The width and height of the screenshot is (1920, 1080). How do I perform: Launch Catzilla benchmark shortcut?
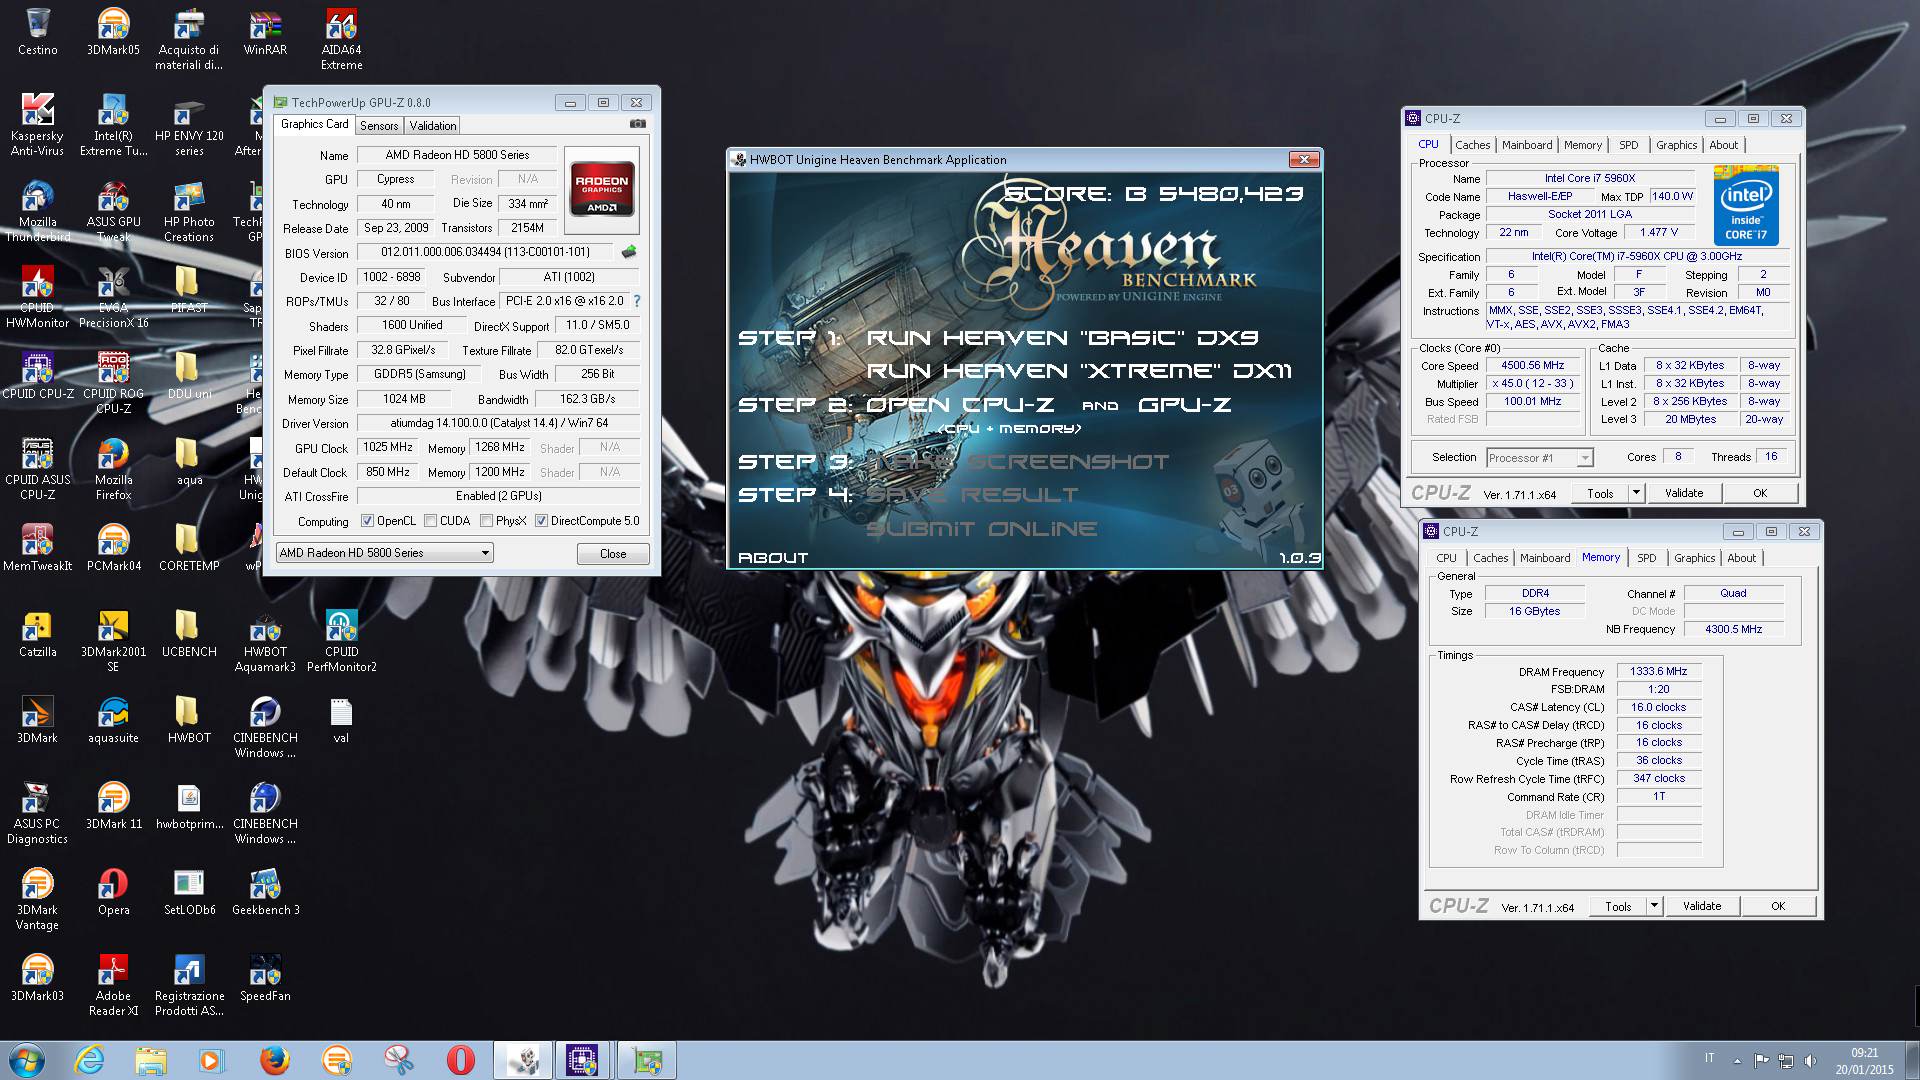coord(37,634)
